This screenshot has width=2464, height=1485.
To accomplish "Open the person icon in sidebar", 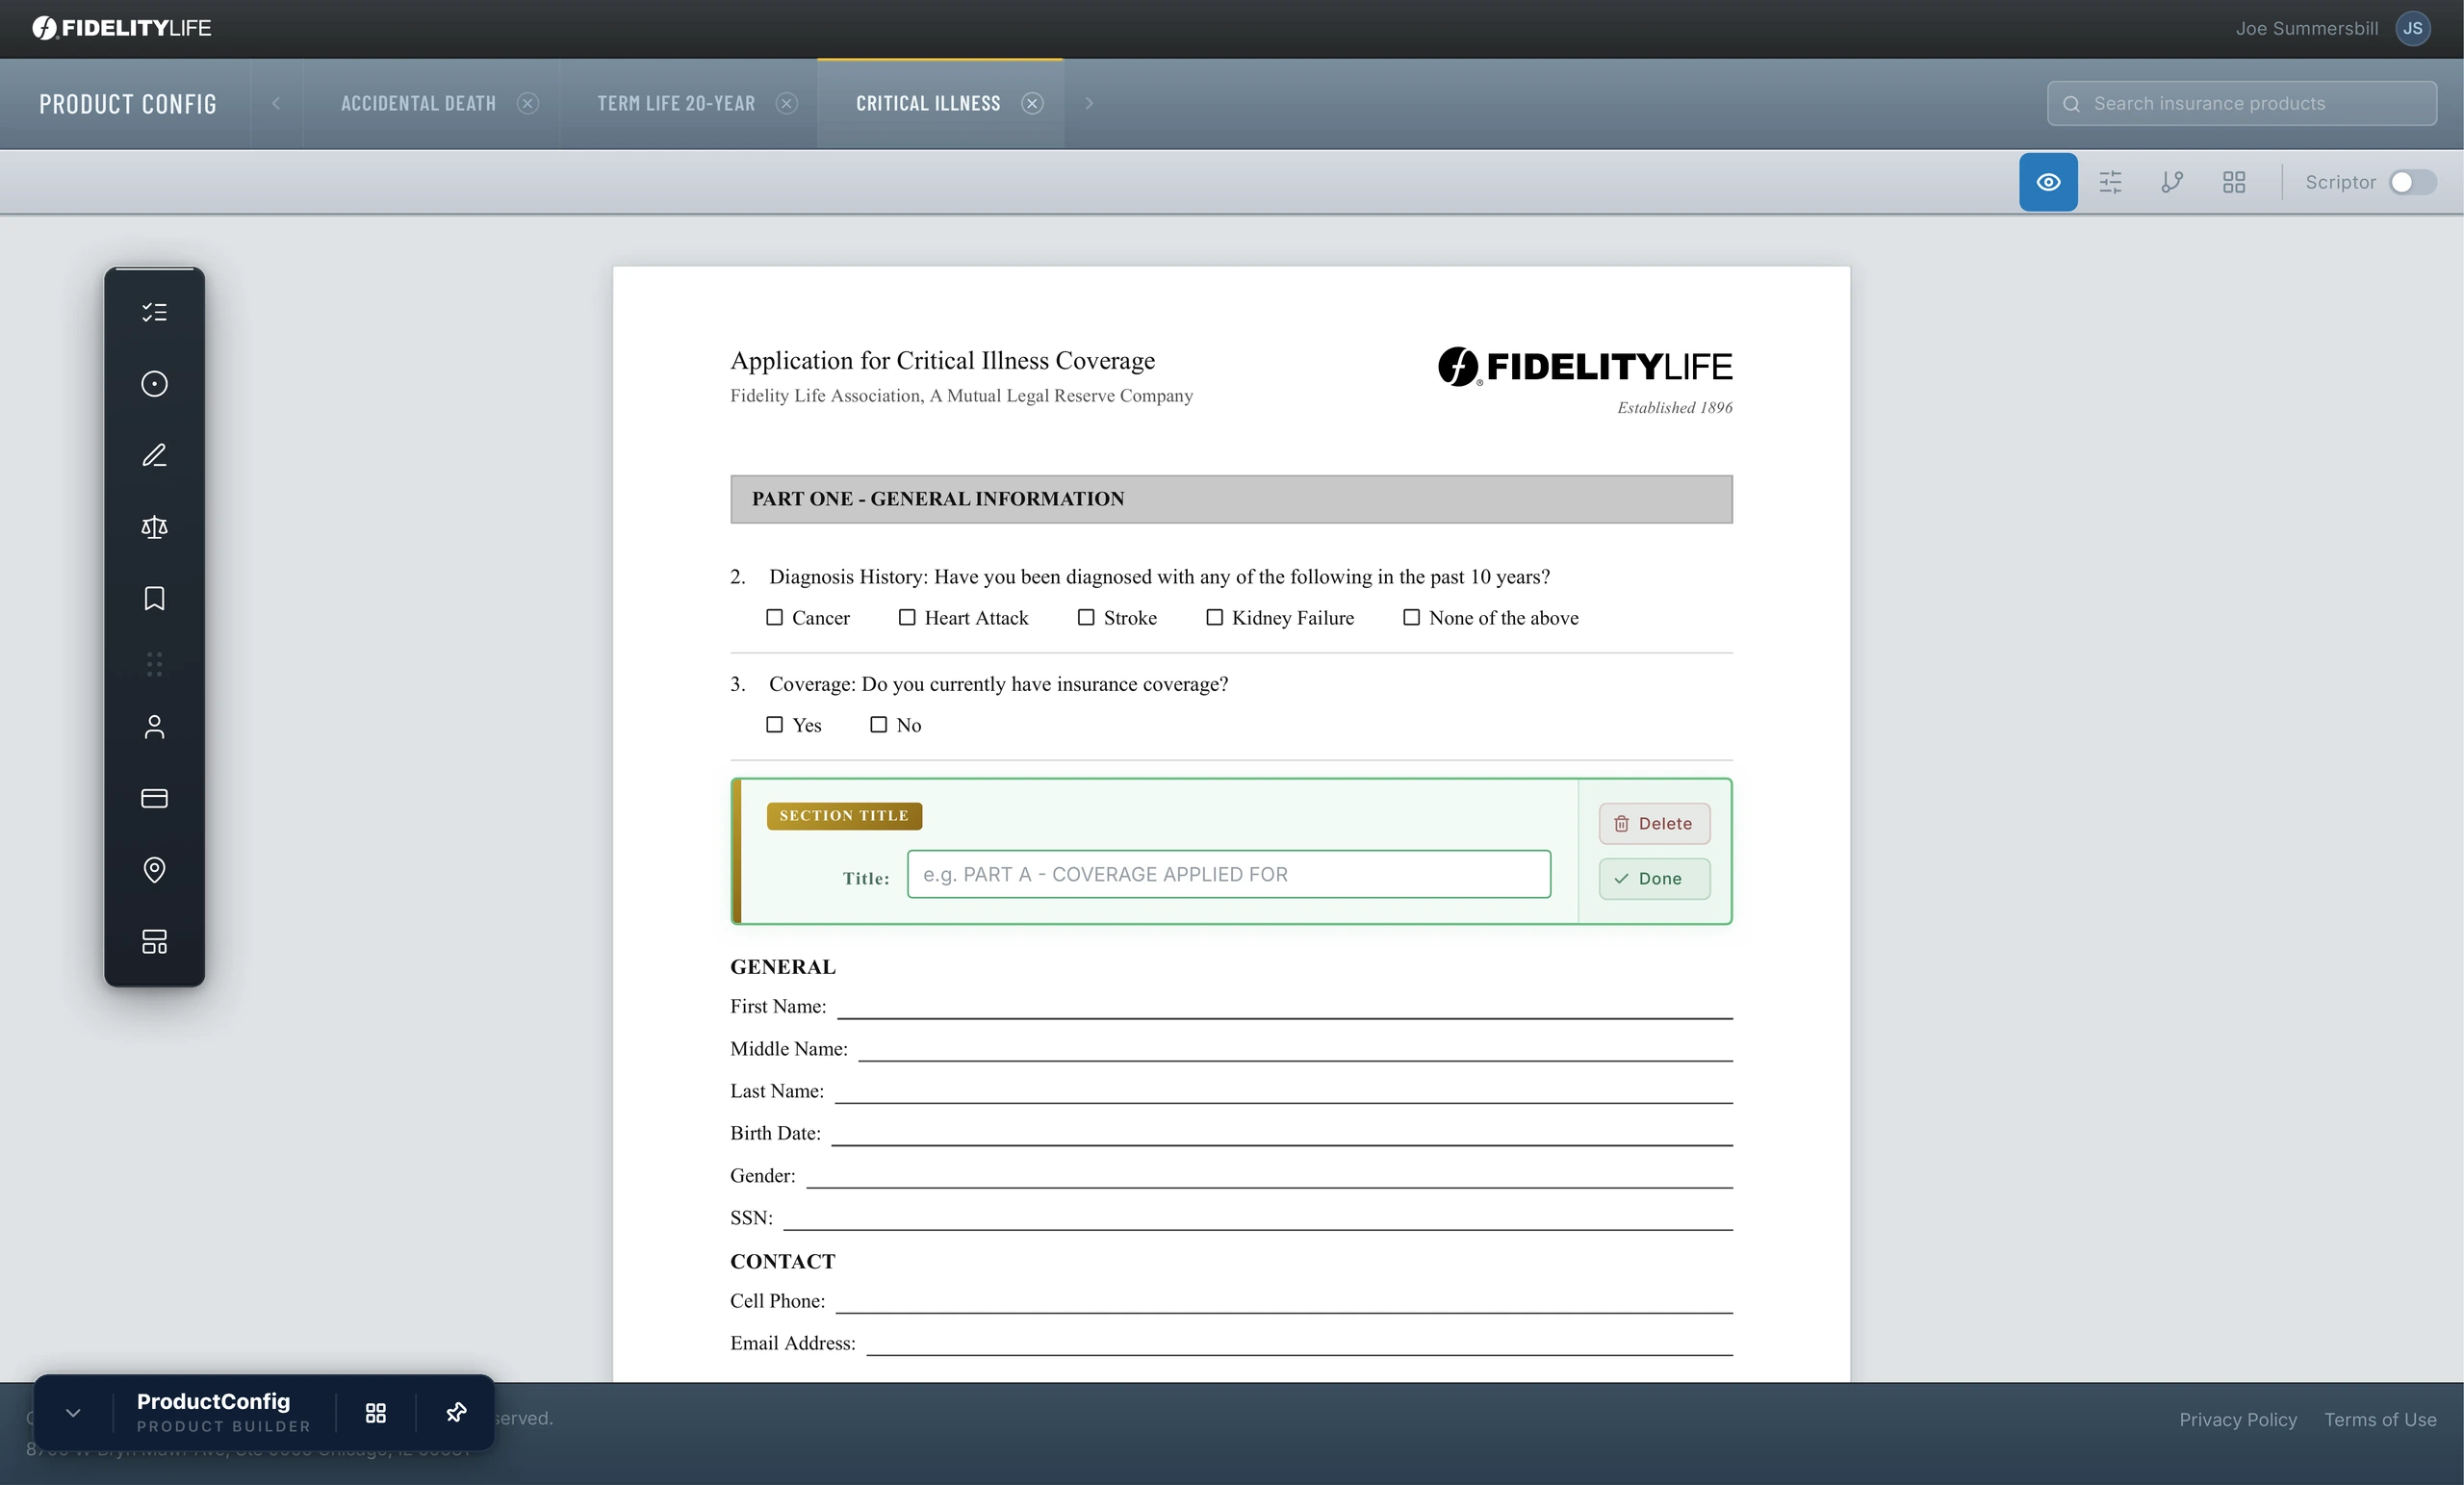I will [154, 727].
